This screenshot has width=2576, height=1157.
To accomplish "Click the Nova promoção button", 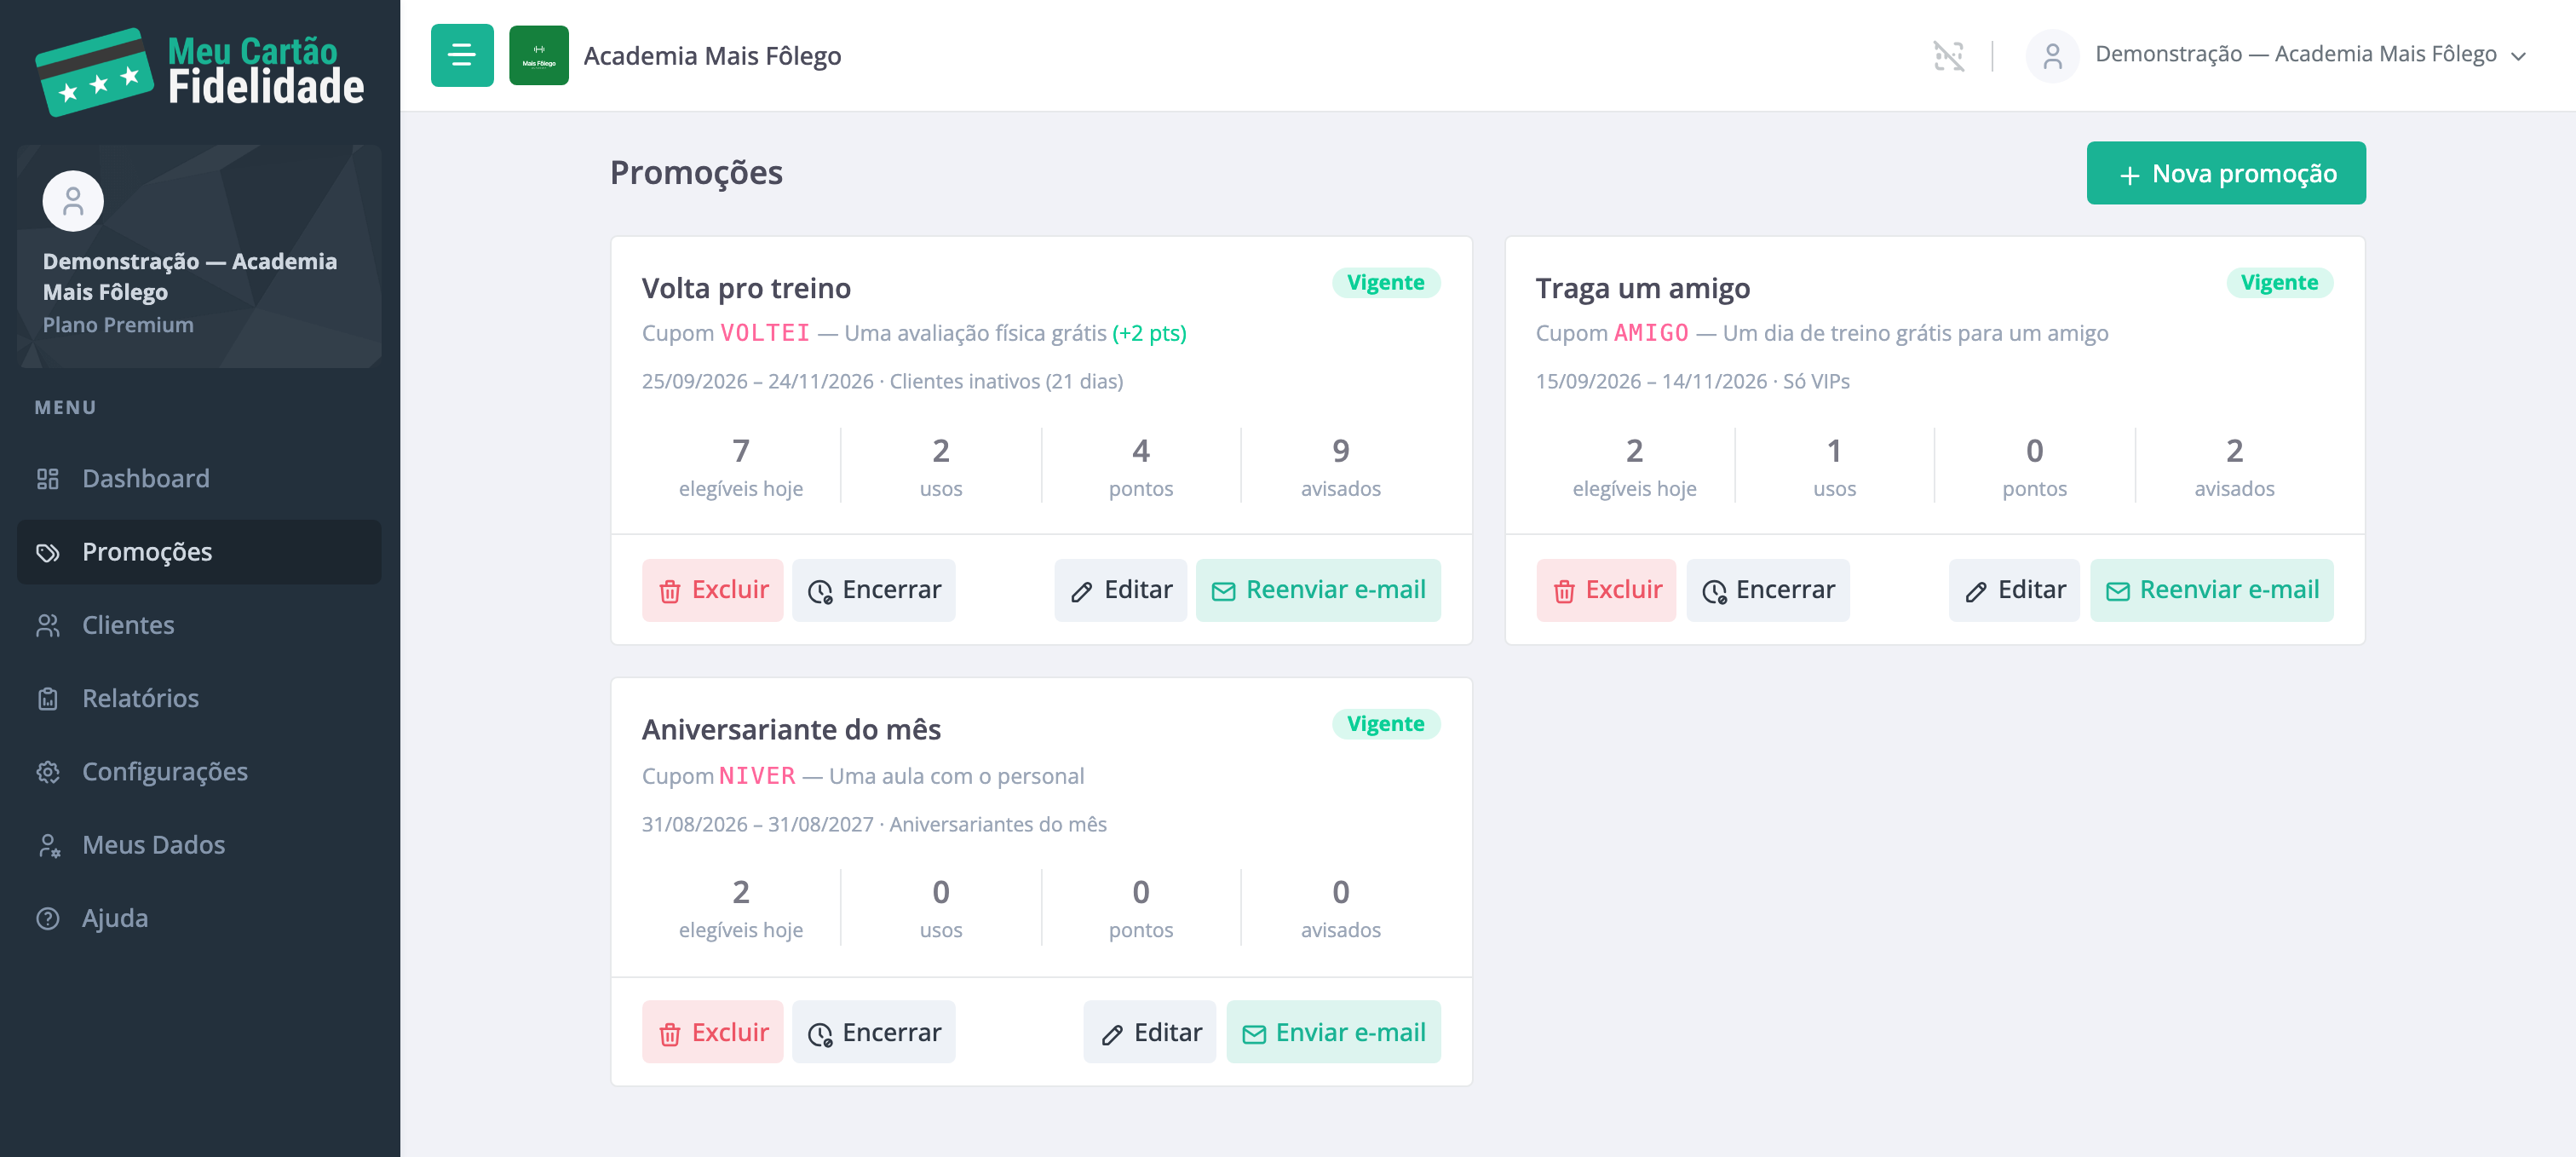I will coord(2226,173).
